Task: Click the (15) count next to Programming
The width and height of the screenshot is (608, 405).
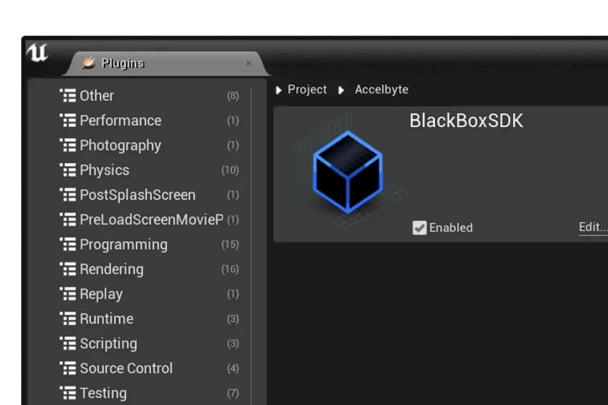Action: coord(230,244)
